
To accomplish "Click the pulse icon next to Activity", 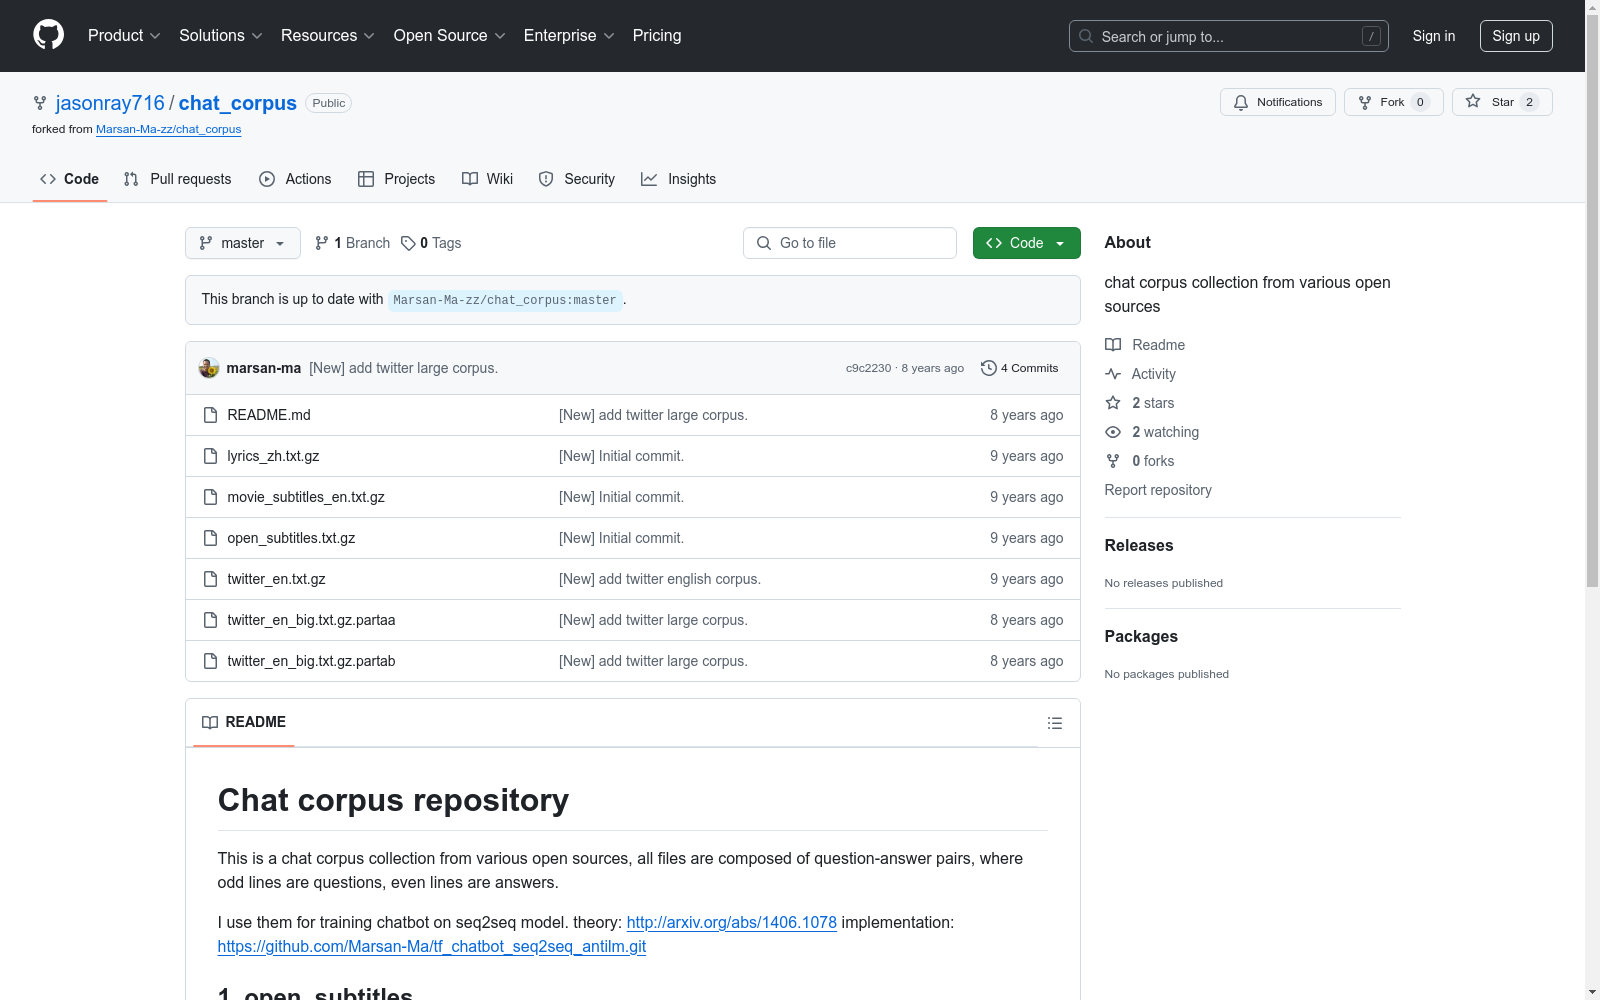I will pyautogui.click(x=1113, y=374).
